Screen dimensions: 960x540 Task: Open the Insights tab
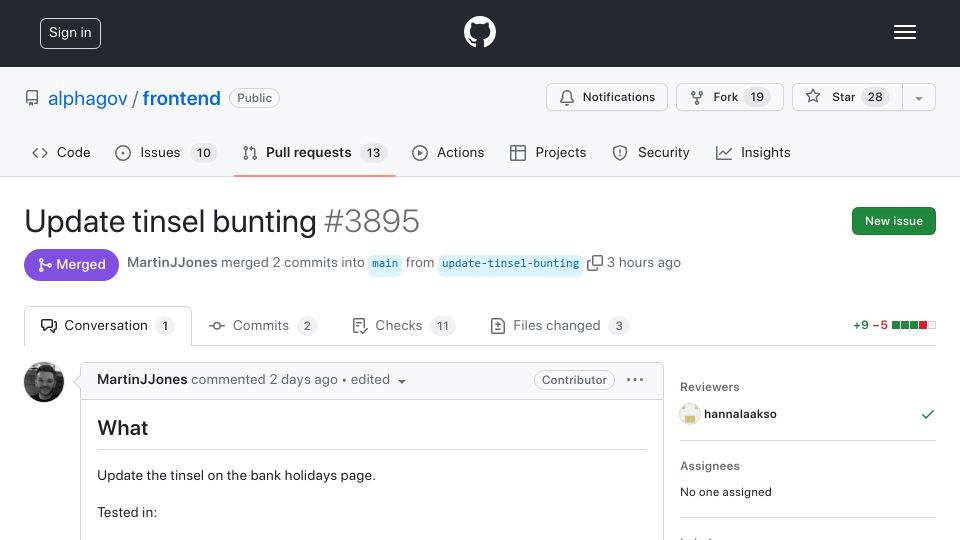tap(753, 152)
